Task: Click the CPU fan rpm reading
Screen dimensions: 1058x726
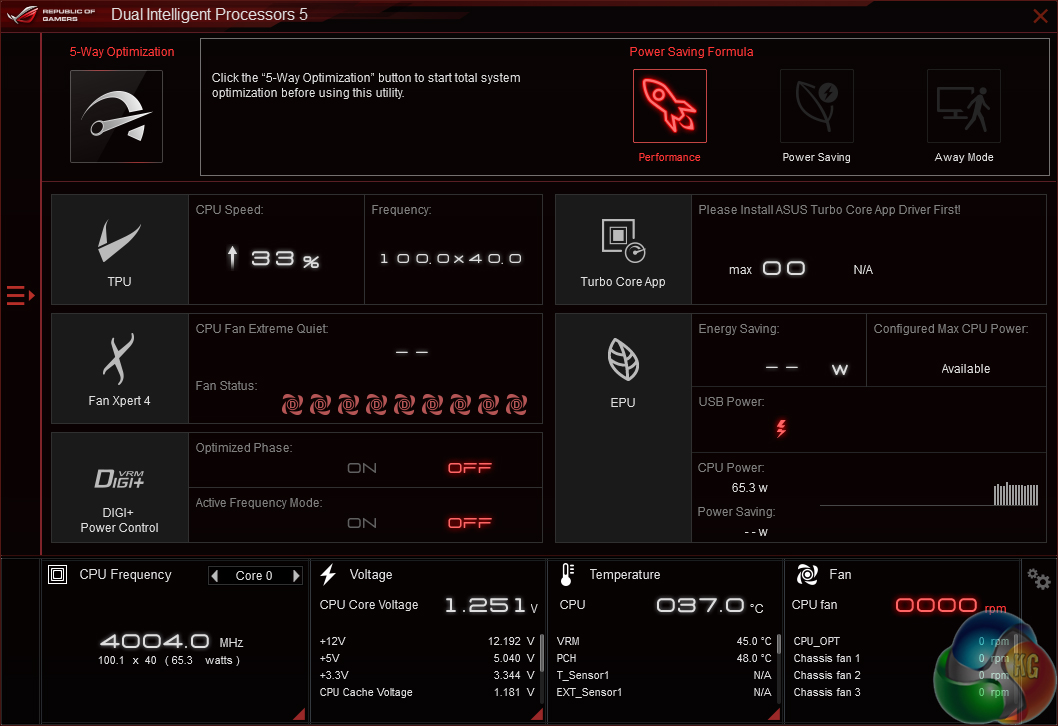Action: point(950,606)
